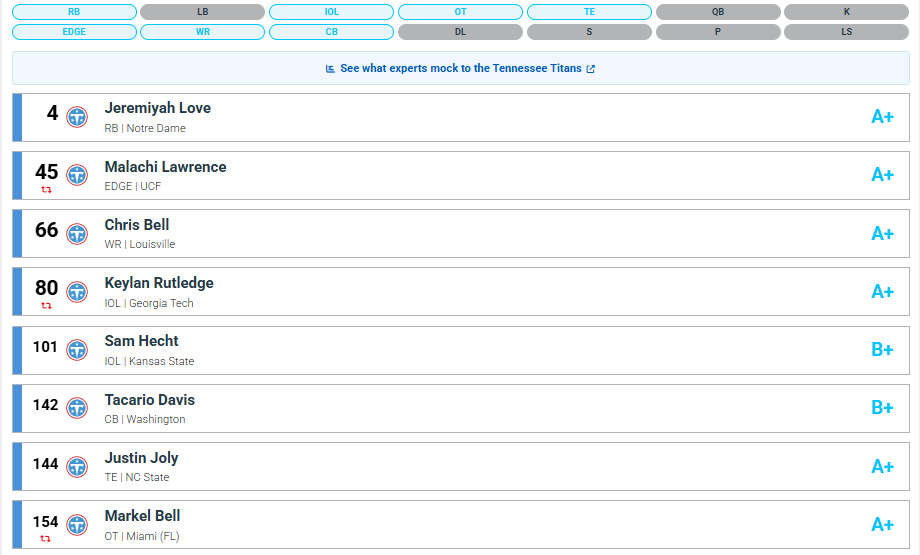Click pick number 144
920x555 pixels.
(x=45, y=464)
